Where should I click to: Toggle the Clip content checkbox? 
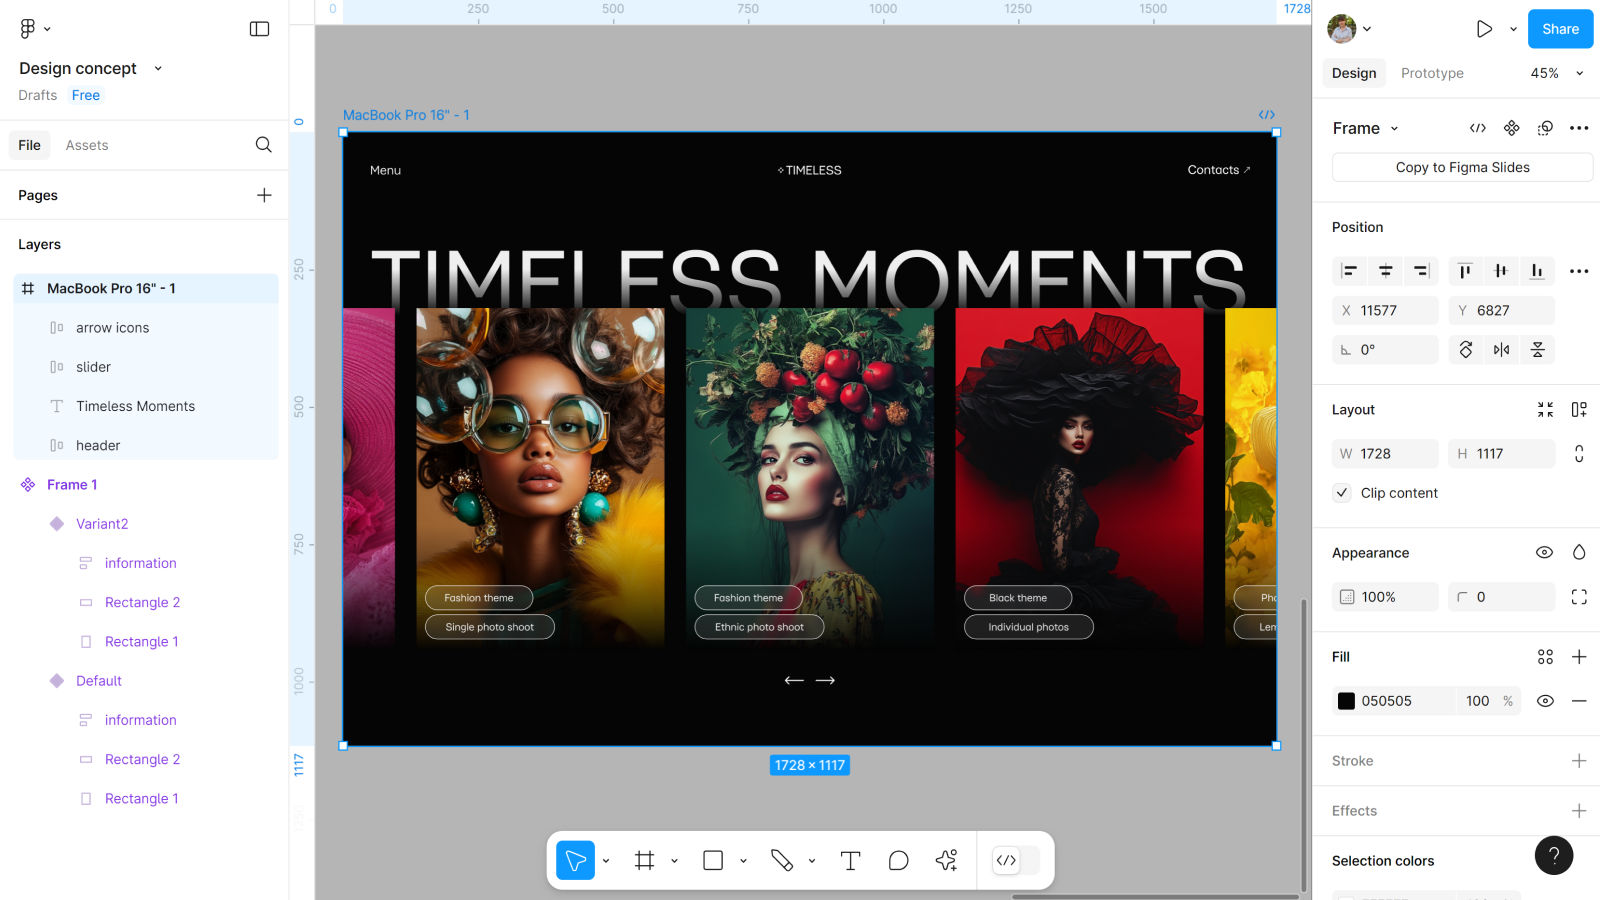1343,493
